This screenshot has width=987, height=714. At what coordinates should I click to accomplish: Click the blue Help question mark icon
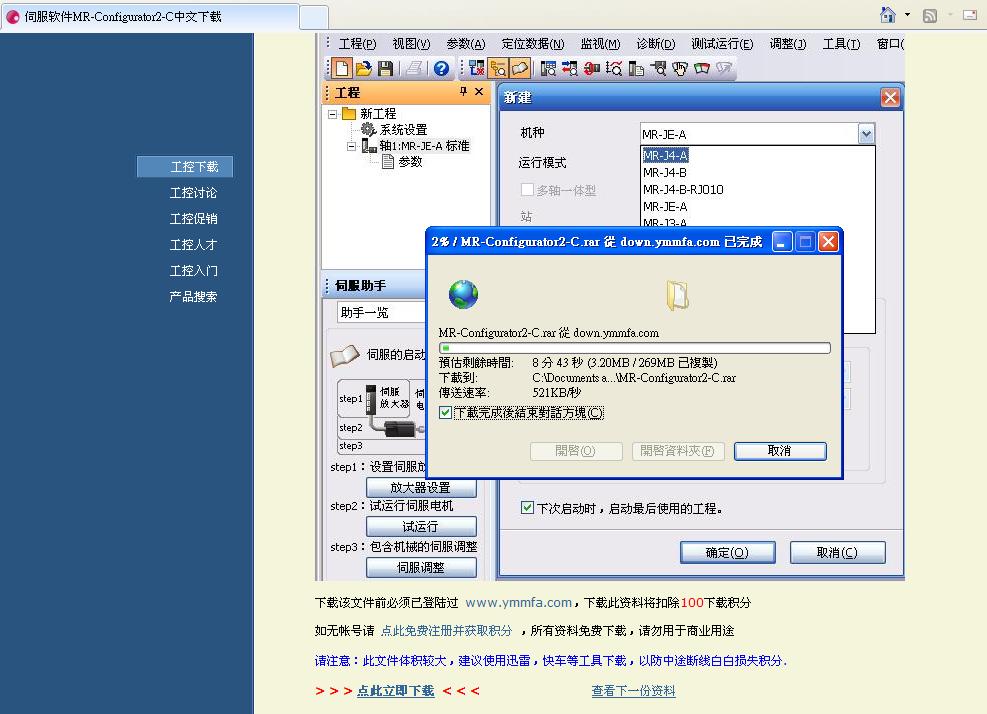coord(441,69)
